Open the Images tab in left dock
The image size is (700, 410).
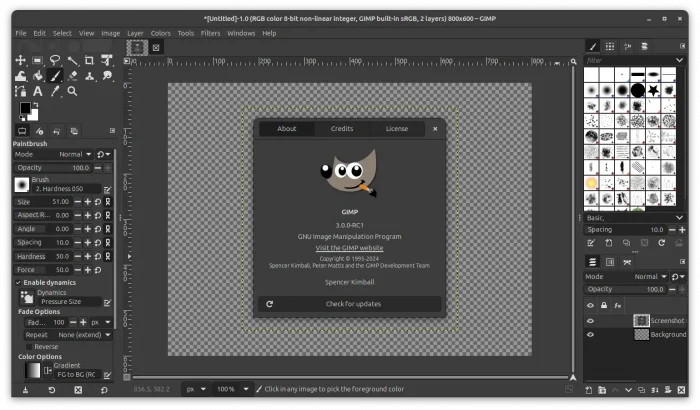point(74,131)
